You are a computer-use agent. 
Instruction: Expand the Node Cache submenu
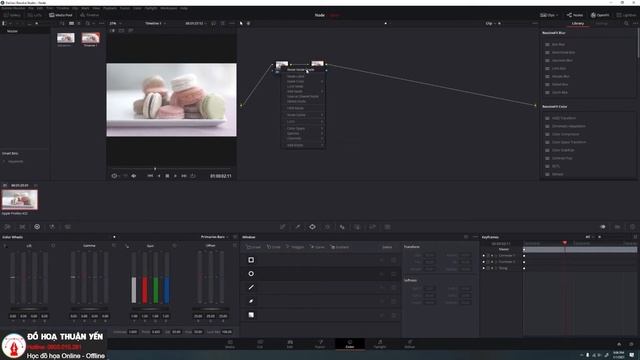point(303,115)
